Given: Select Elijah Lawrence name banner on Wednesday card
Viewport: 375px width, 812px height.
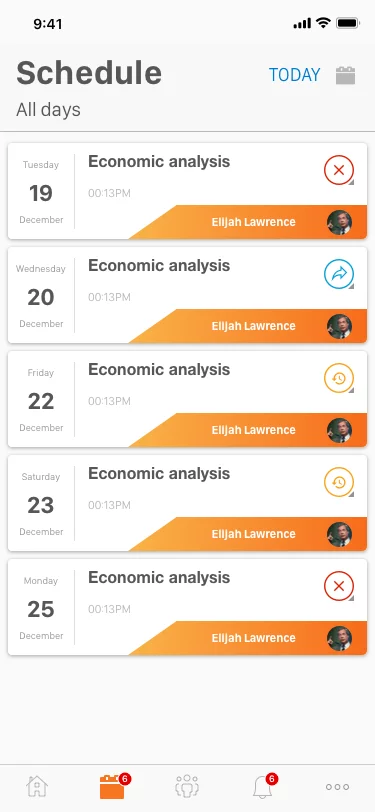Looking at the screenshot, I should pyautogui.click(x=253, y=326).
